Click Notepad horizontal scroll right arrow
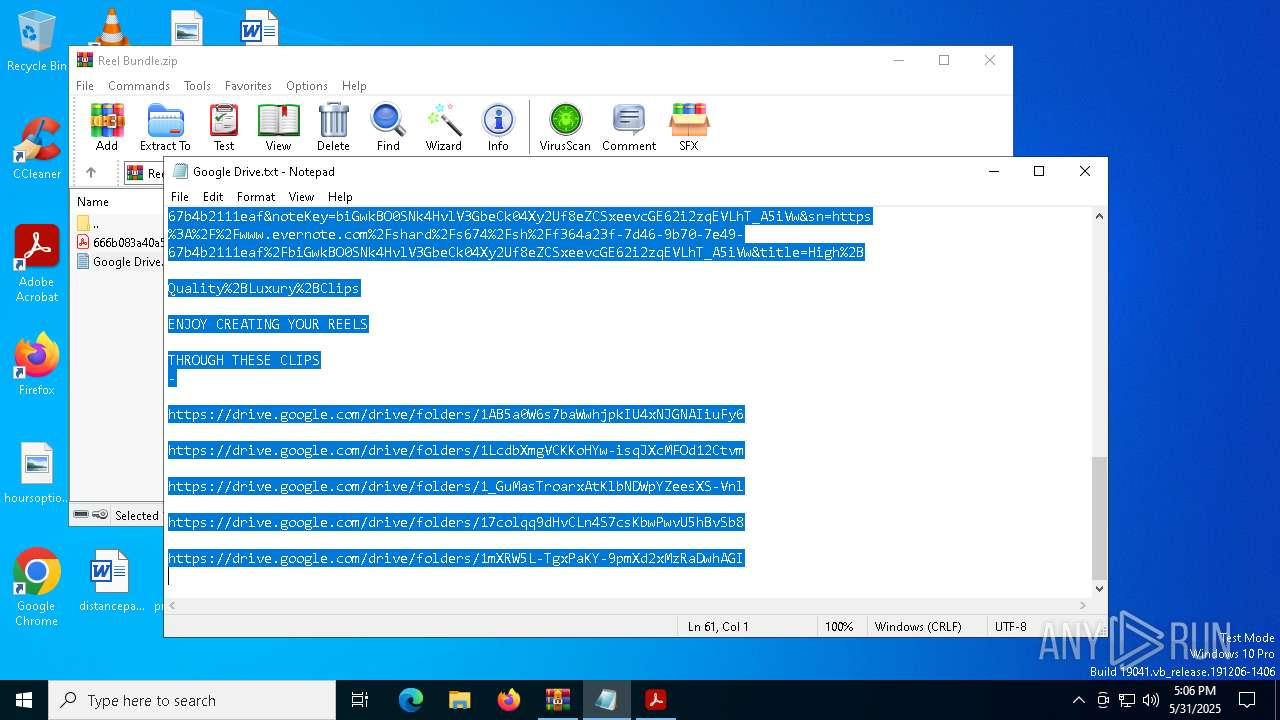Viewport: 1280px width, 720px height. pyautogui.click(x=1082, y=605)
